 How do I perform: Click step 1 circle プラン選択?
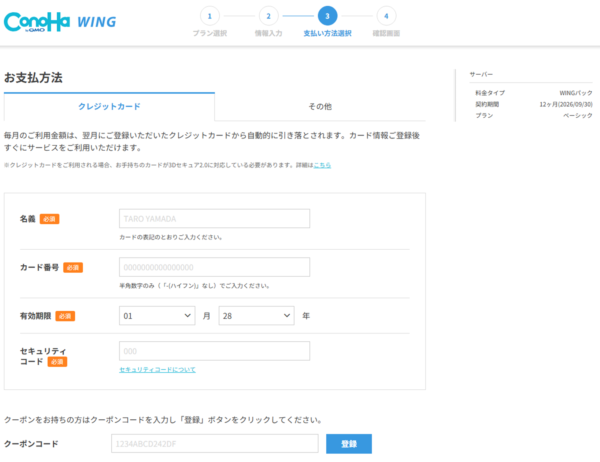(x=209, y=15)
